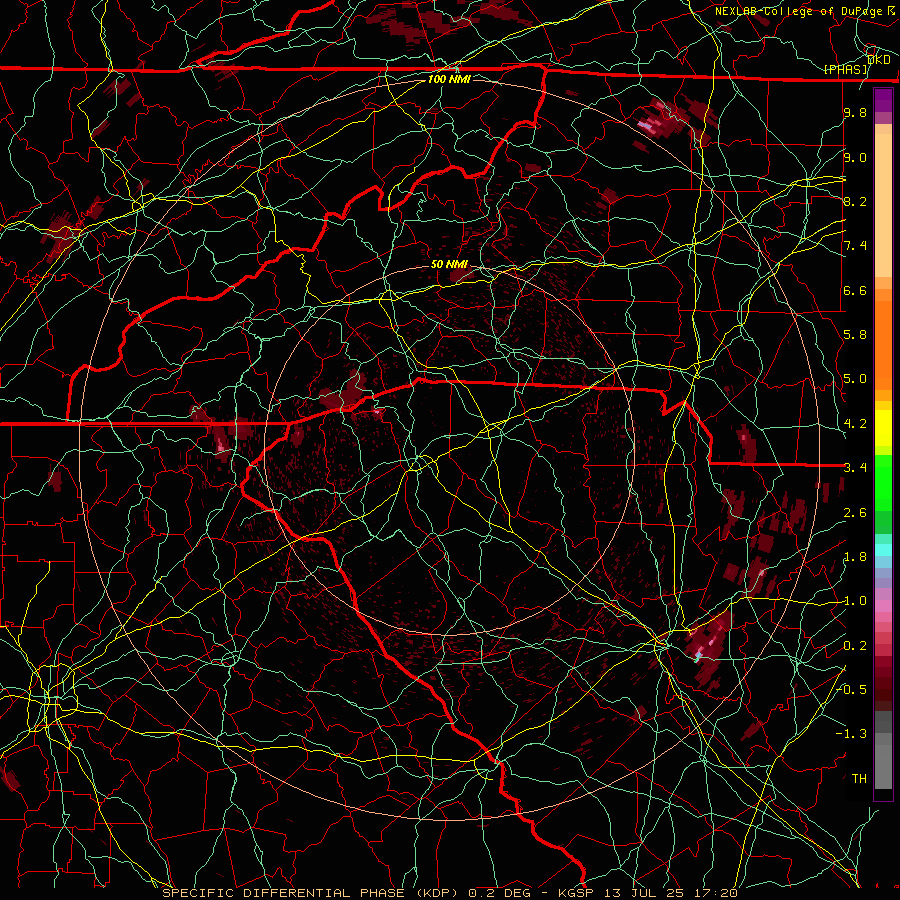
Task: Click the 7.4 value on the color scale
Action: [855, 246]
